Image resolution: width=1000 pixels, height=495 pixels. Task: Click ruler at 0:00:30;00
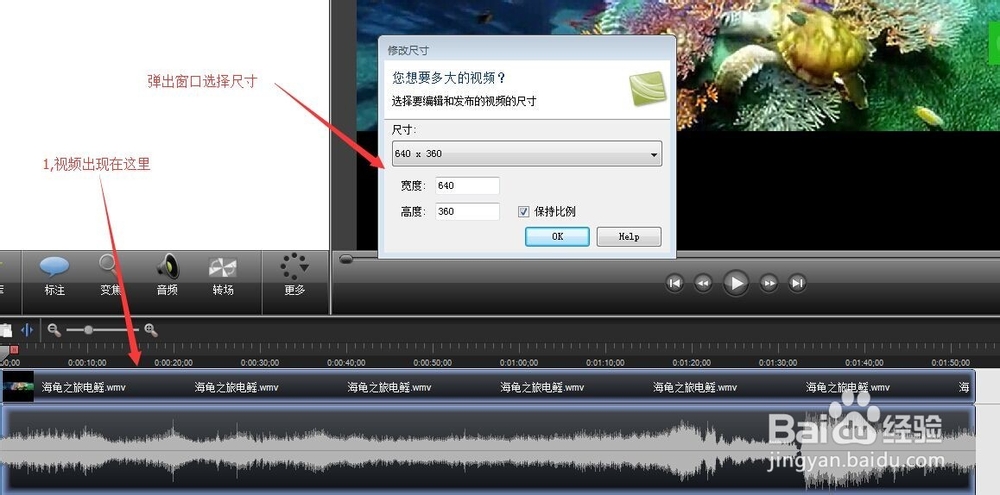coord(260,362)
